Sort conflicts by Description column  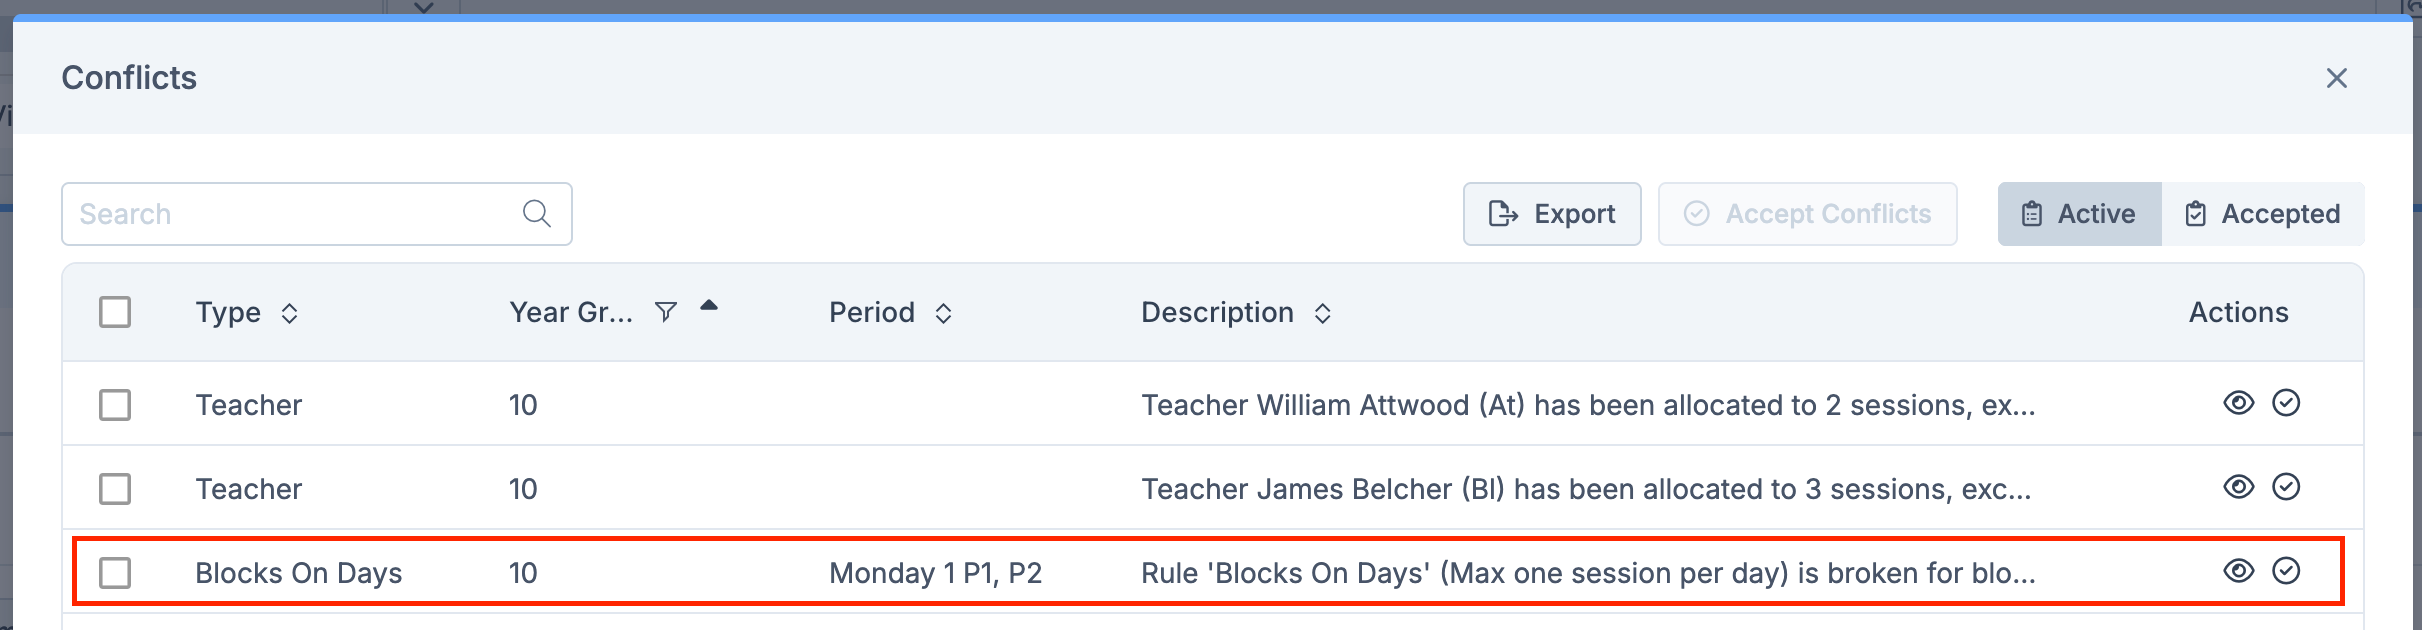coord(1322,314)
